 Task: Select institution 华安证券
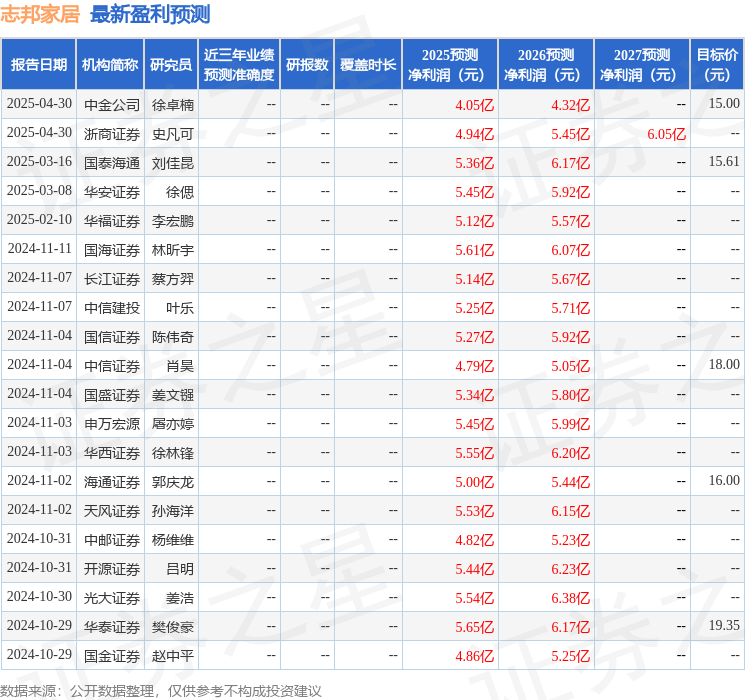tap(112, 192)
